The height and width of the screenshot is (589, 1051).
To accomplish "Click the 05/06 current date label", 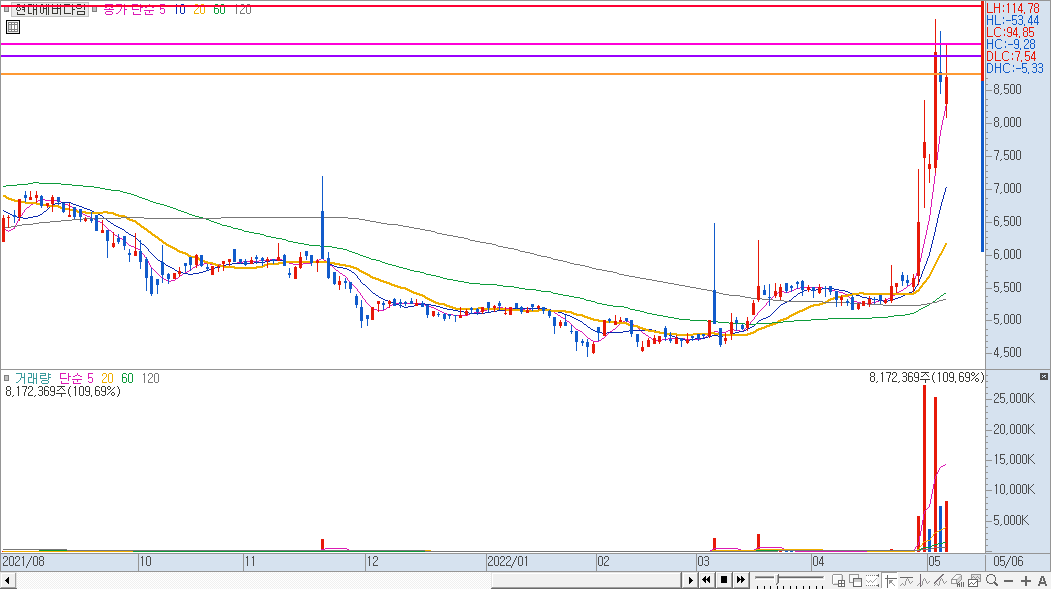I will tap(1008, 562).
